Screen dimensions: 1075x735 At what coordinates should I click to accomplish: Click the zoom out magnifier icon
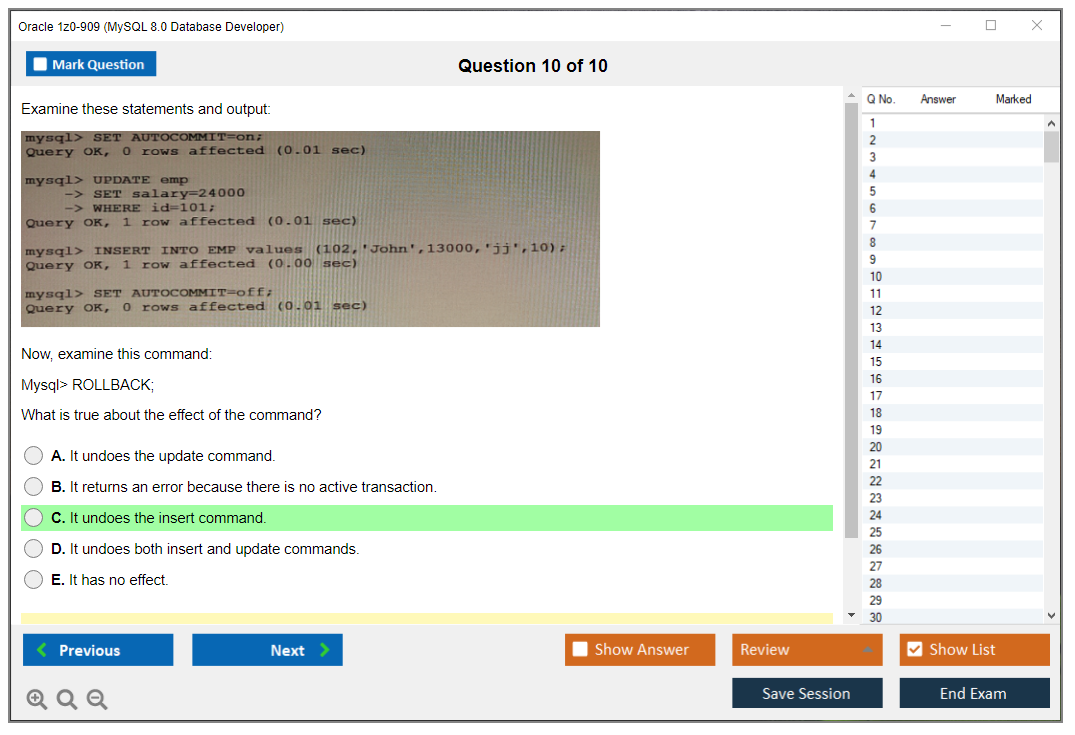[x=97, y=700]
